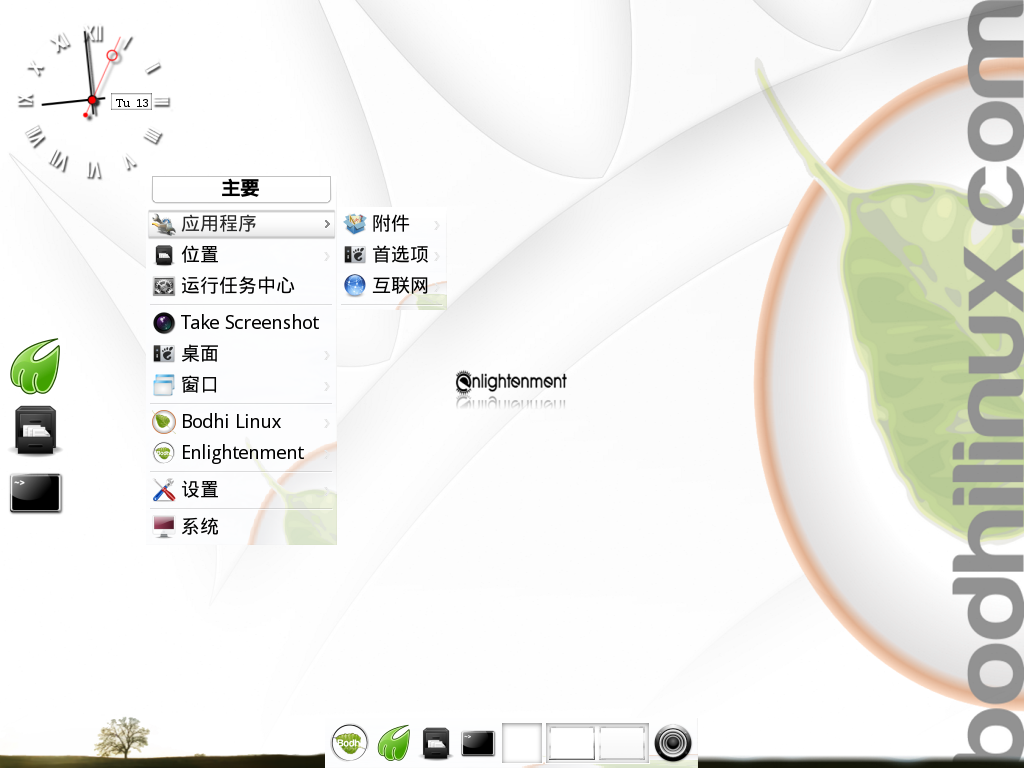Click the drive icon beside 位置

click(x=164, y=255)
